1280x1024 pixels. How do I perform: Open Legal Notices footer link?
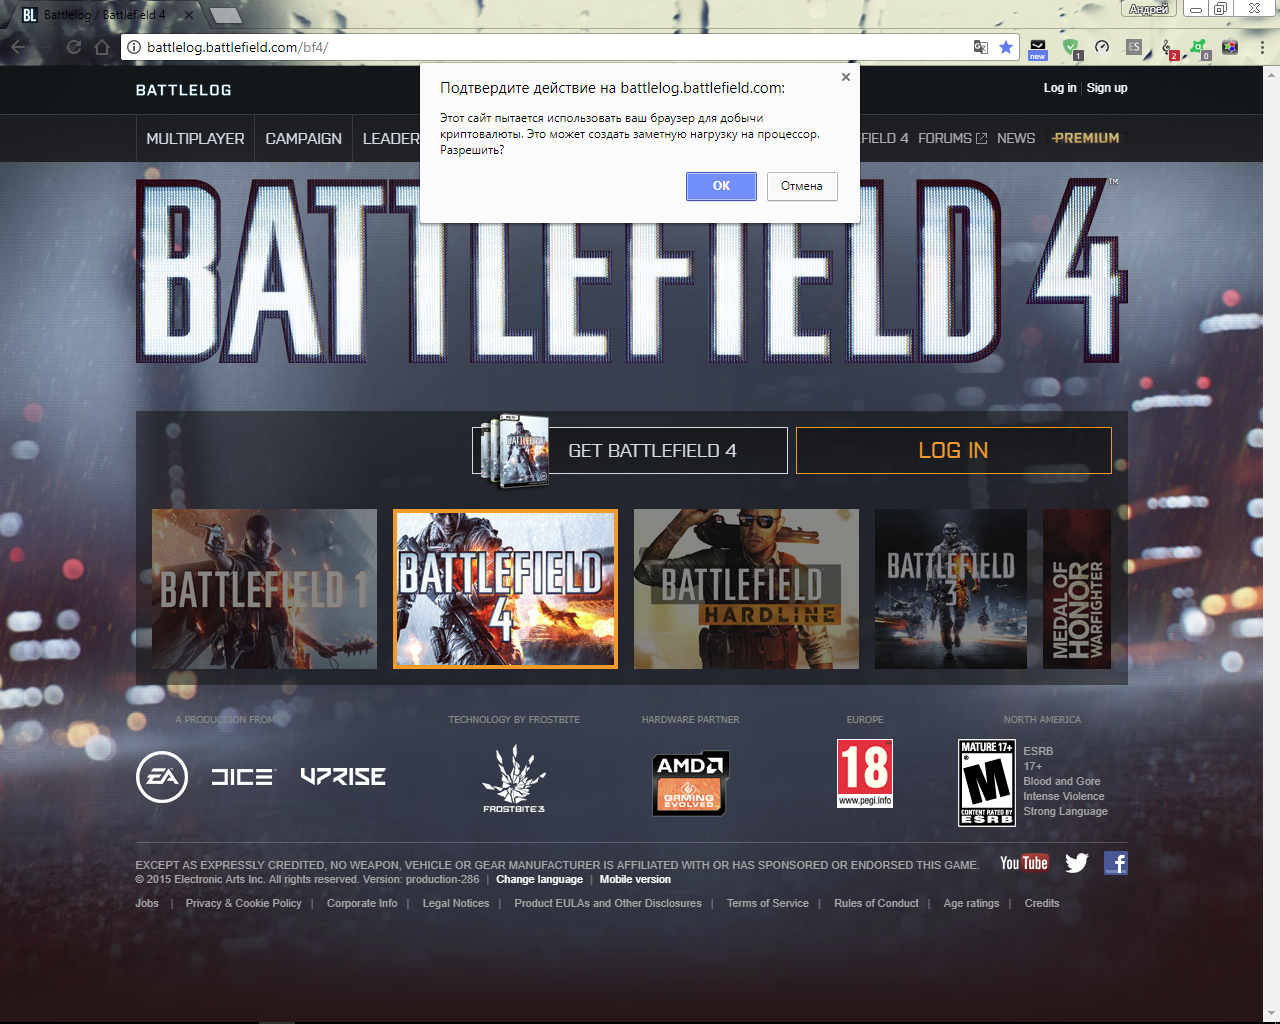[x=456, y=903]
